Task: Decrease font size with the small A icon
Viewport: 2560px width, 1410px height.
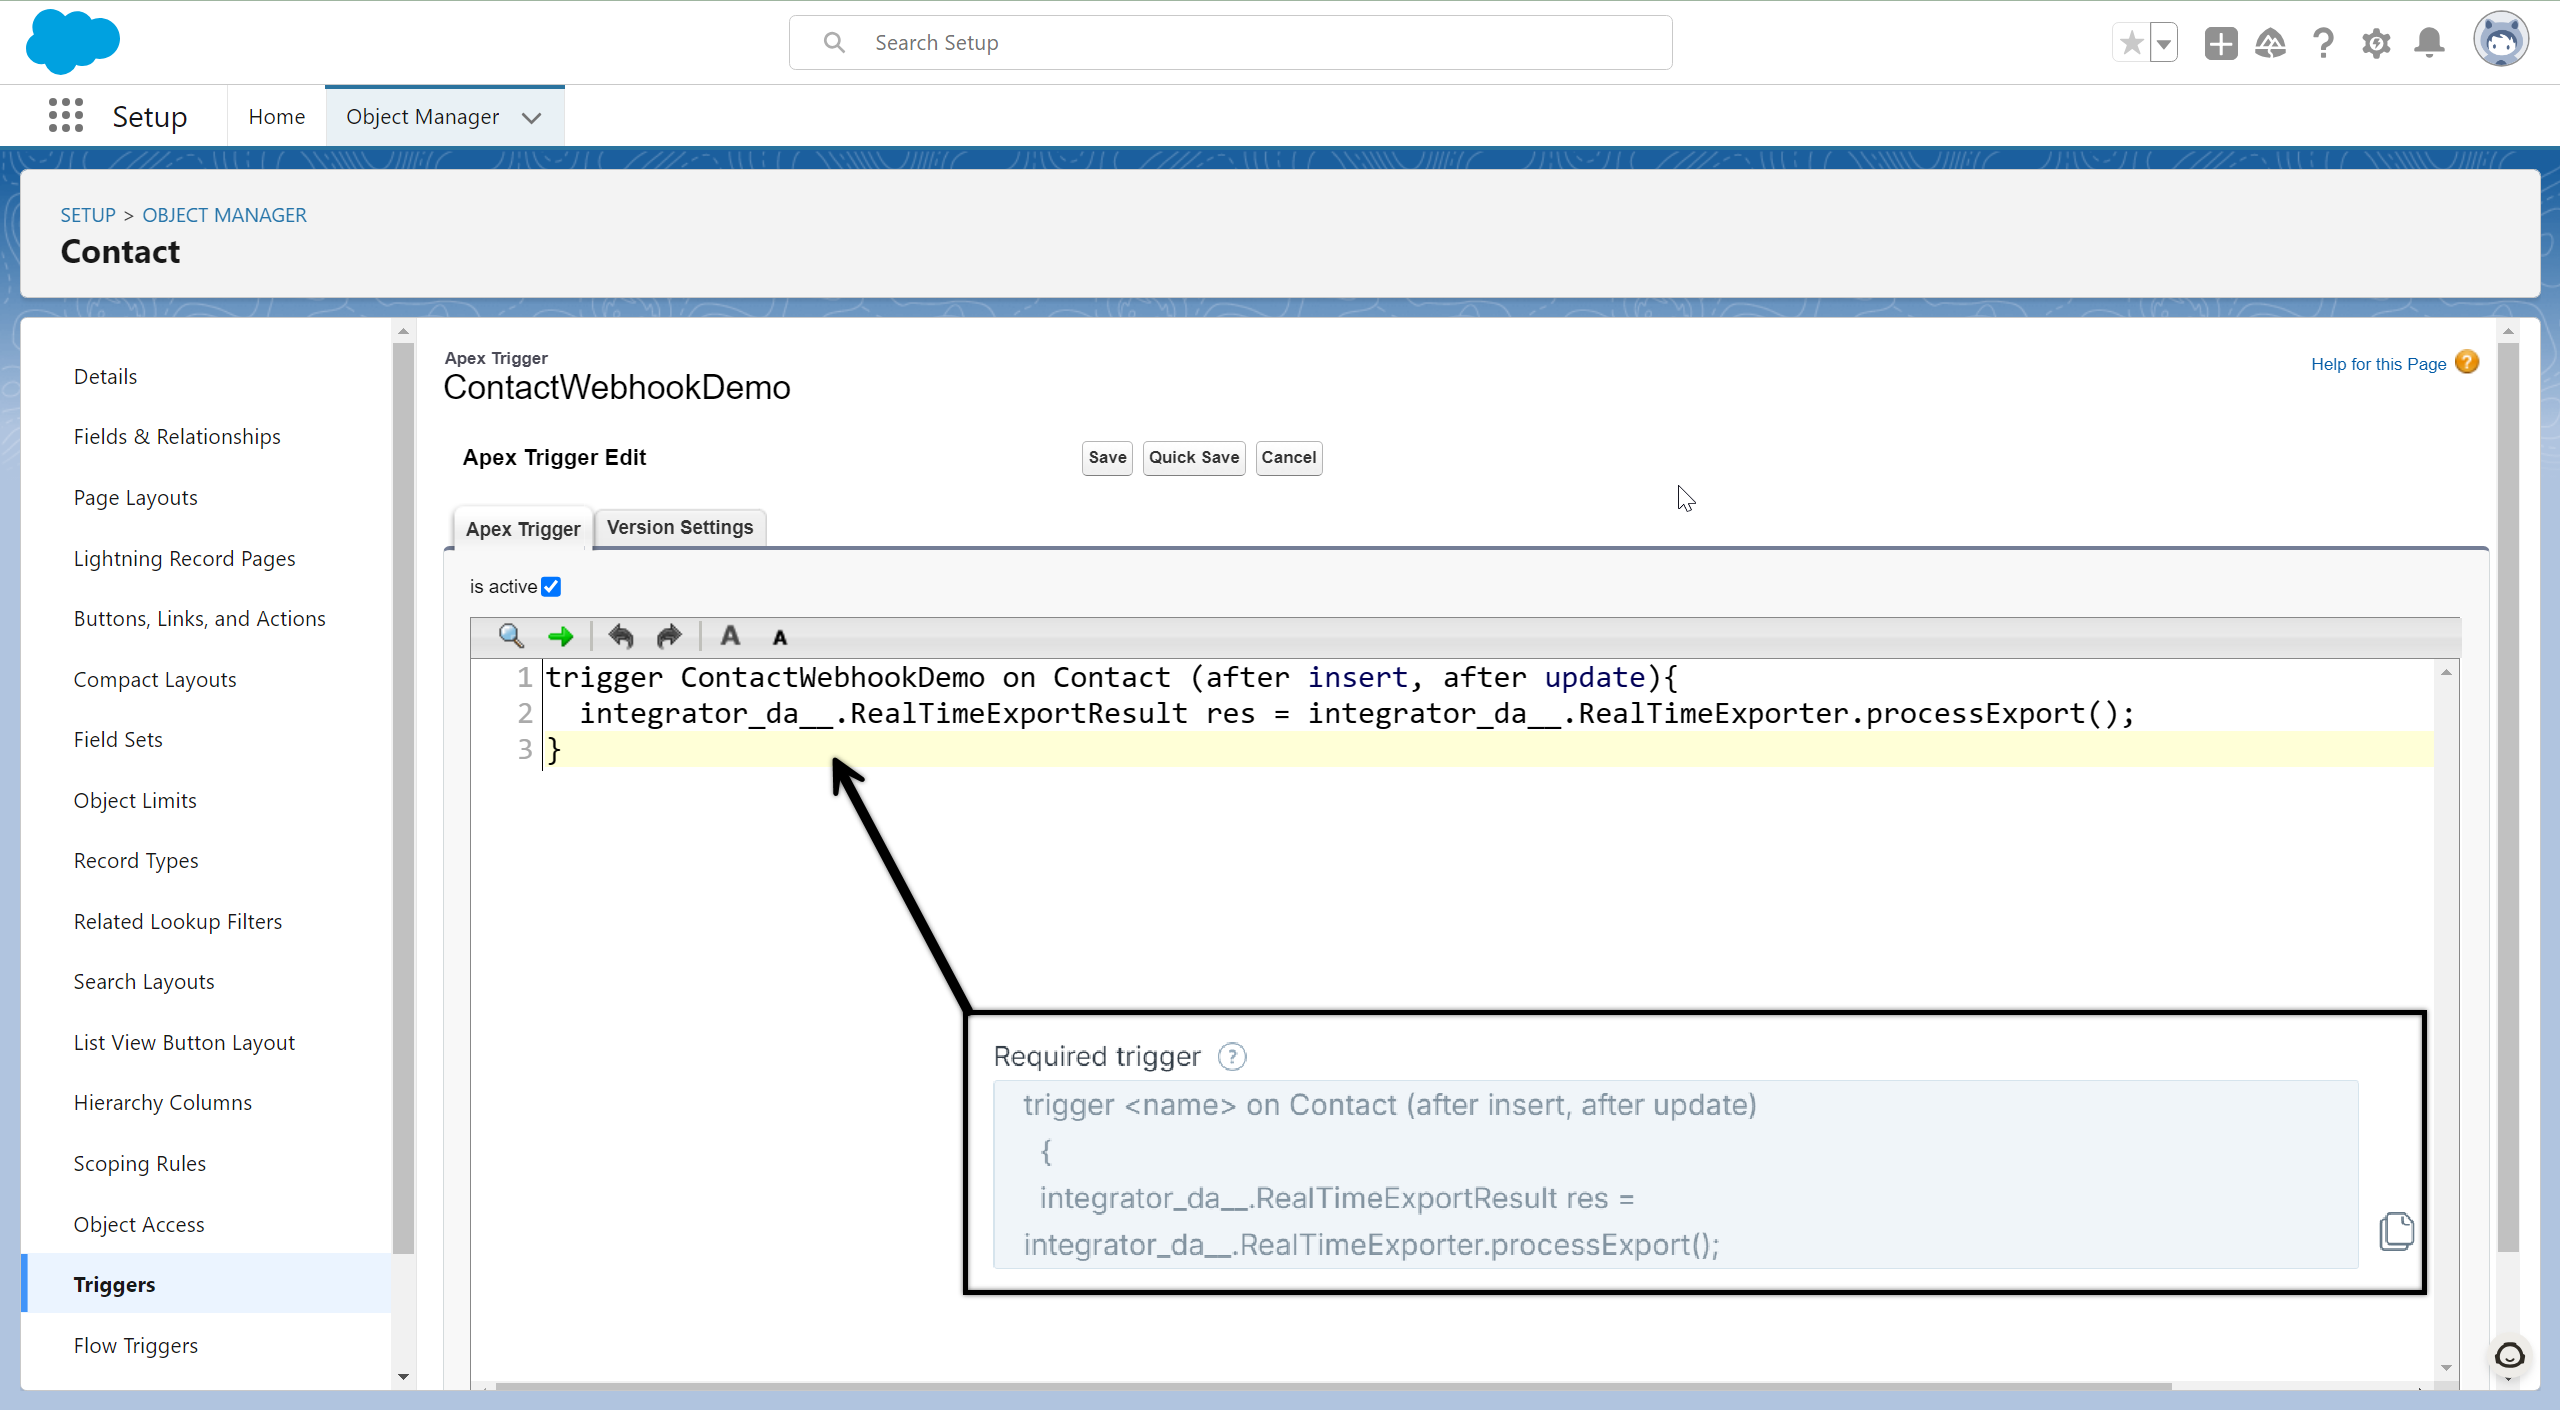Action: 780,638
